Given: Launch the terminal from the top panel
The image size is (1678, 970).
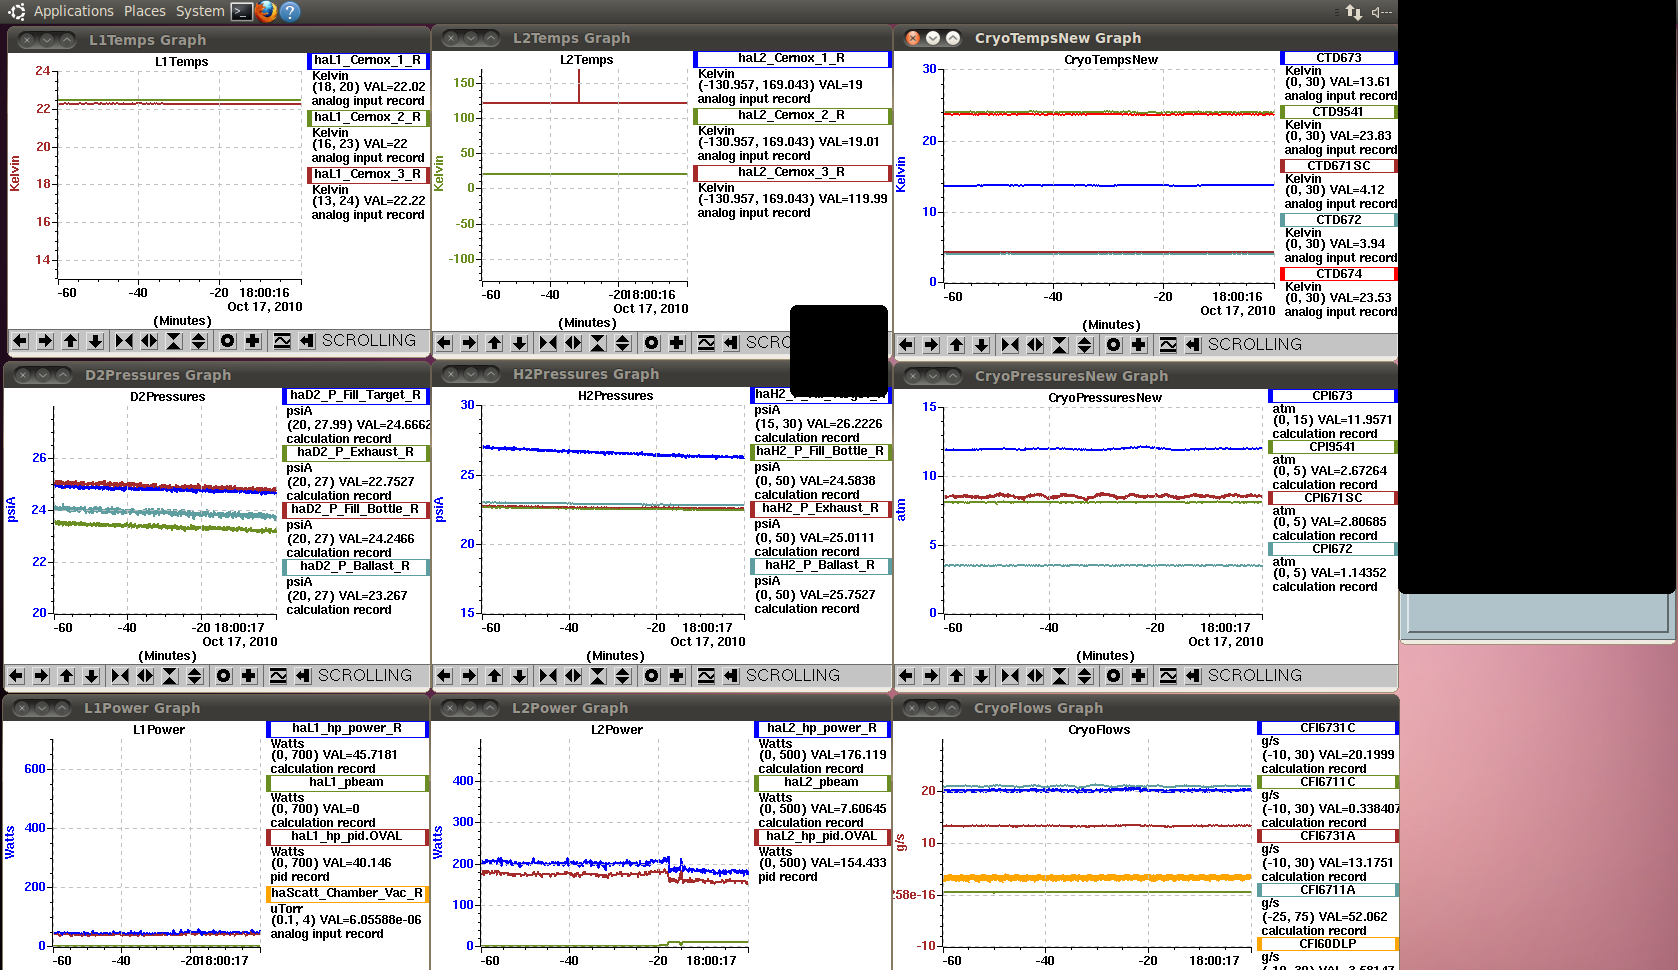Looking at the screenshot, I should [x=241, y=11].
